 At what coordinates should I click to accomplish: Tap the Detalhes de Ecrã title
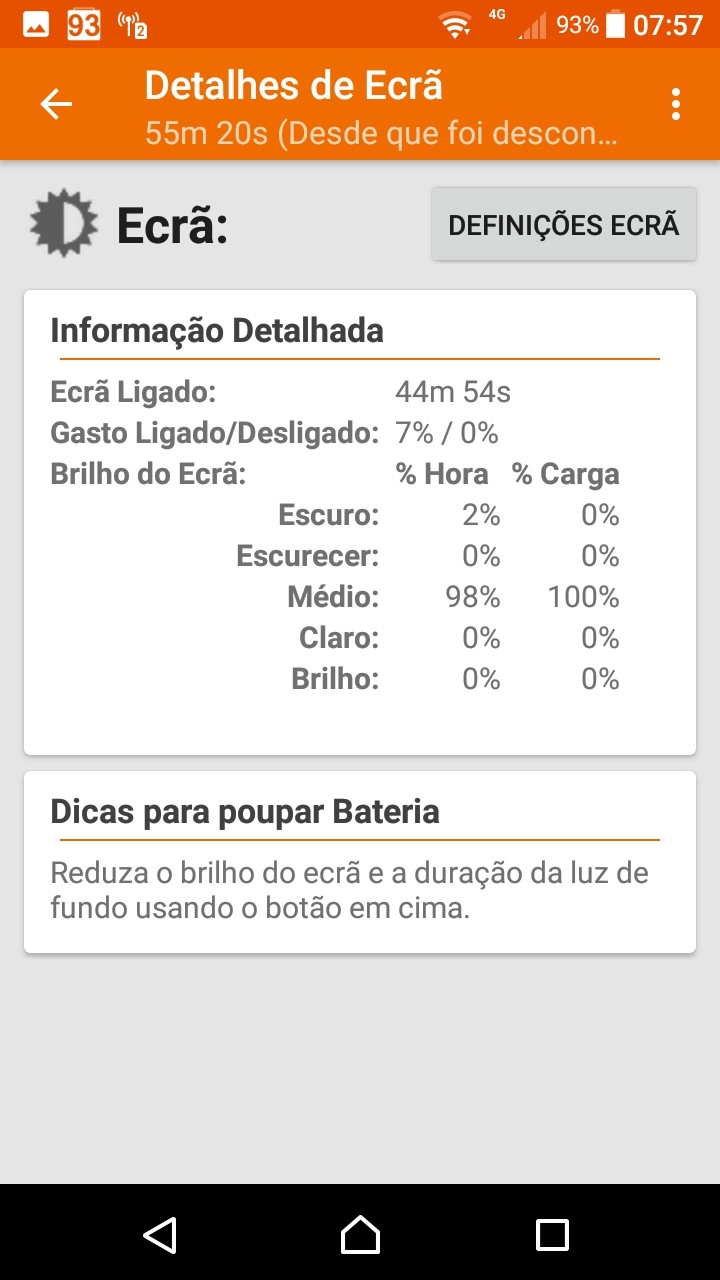(x=294, y=86)
